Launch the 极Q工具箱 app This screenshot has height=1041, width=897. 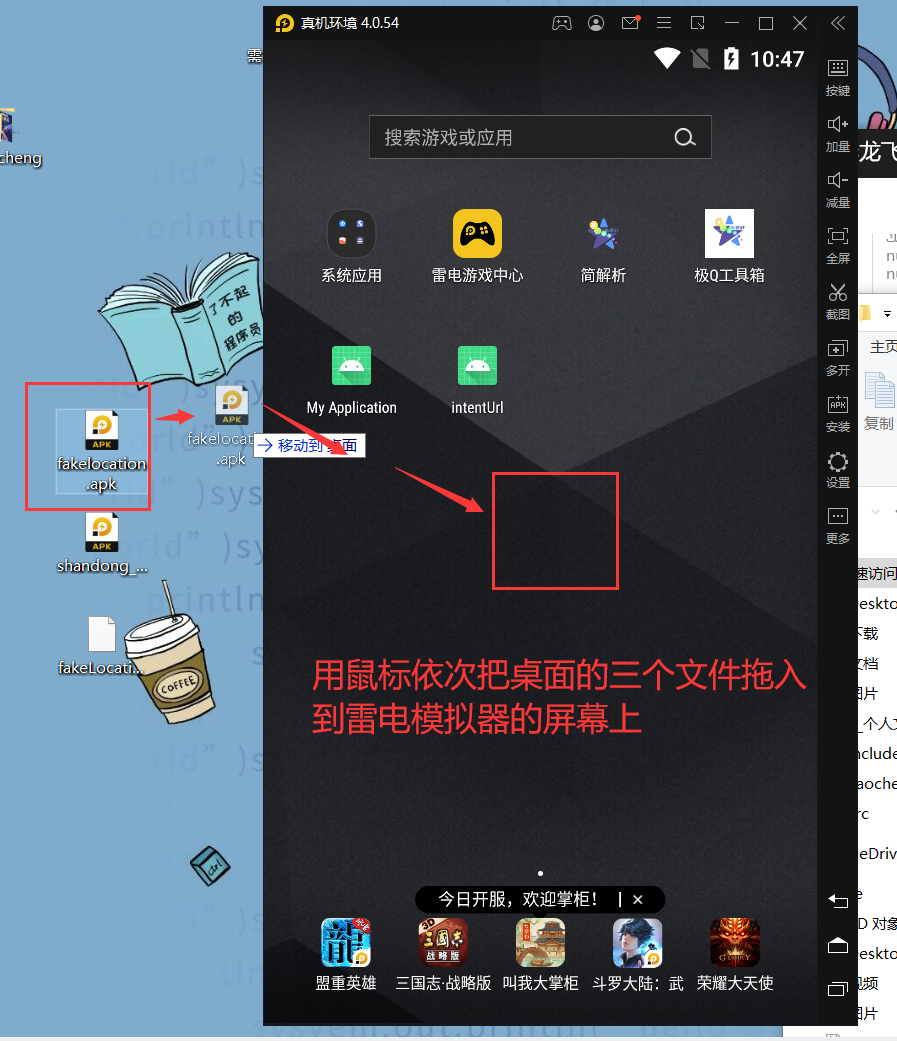coord(729,247)
